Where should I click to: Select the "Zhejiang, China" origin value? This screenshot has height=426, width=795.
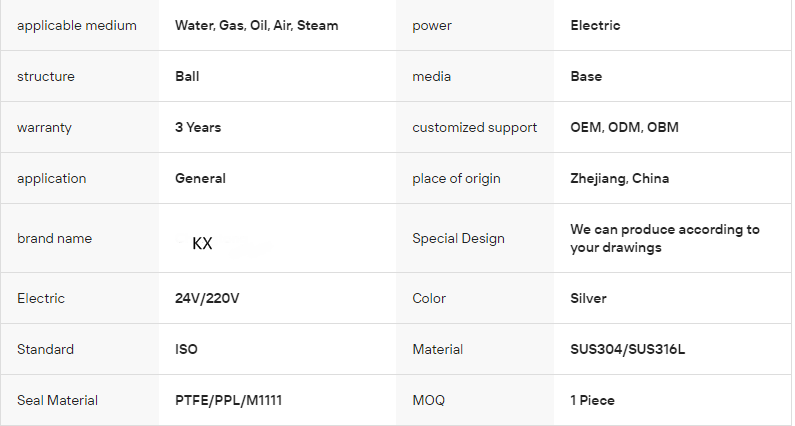coord(620,178)
